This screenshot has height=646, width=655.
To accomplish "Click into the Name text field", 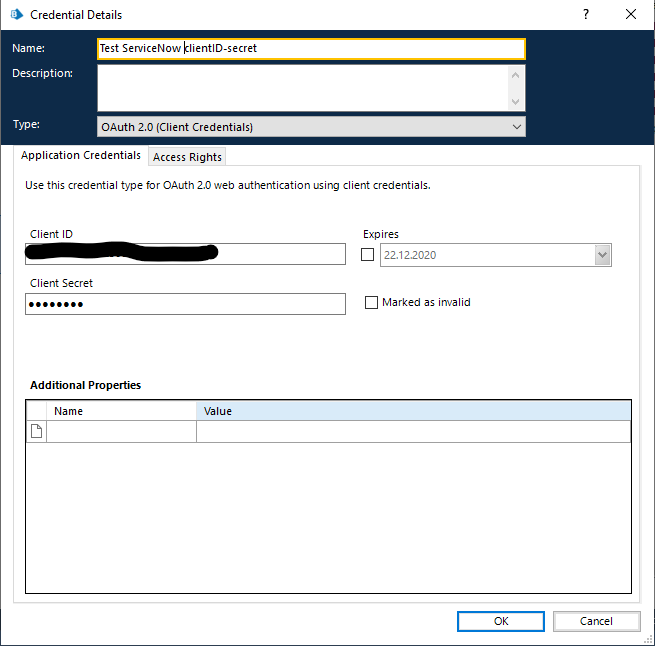I will (x=310, y=48).
